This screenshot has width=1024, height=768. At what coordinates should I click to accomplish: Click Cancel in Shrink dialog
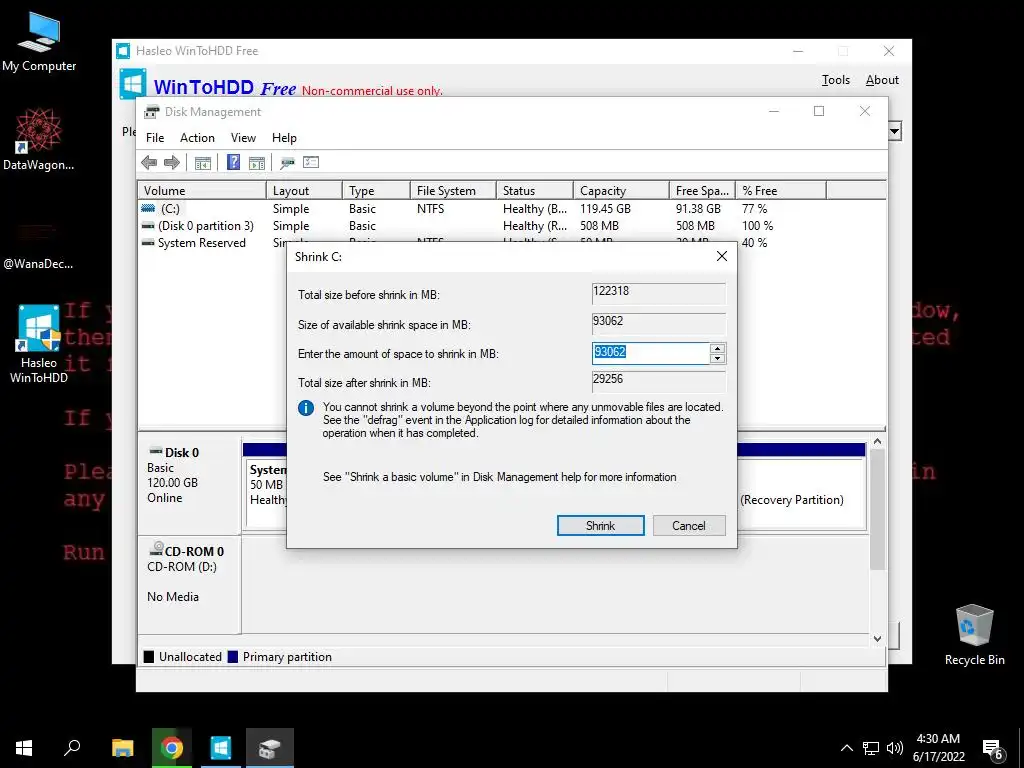[688, 526]
